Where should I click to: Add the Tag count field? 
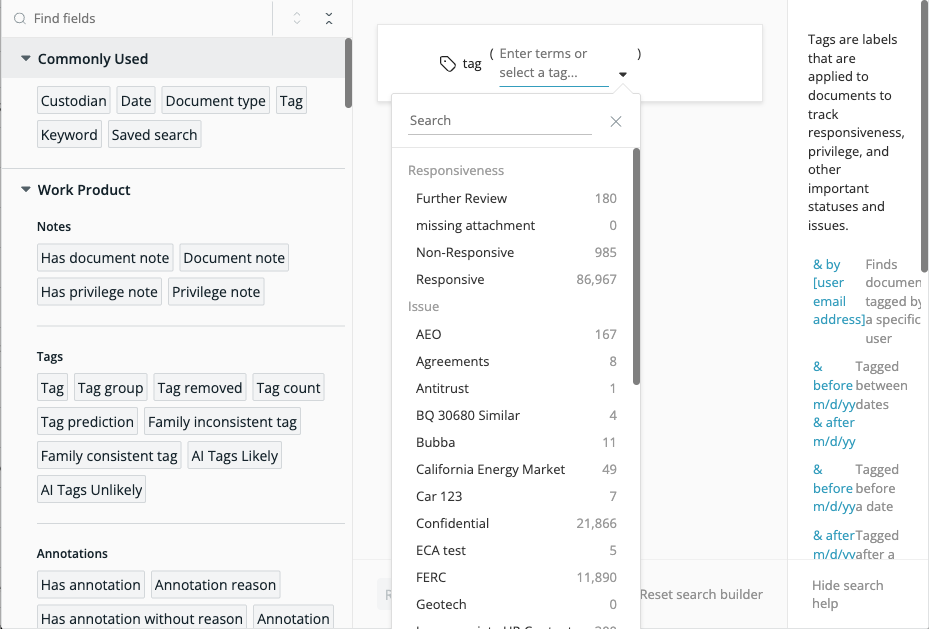click(x=289, y=387)
